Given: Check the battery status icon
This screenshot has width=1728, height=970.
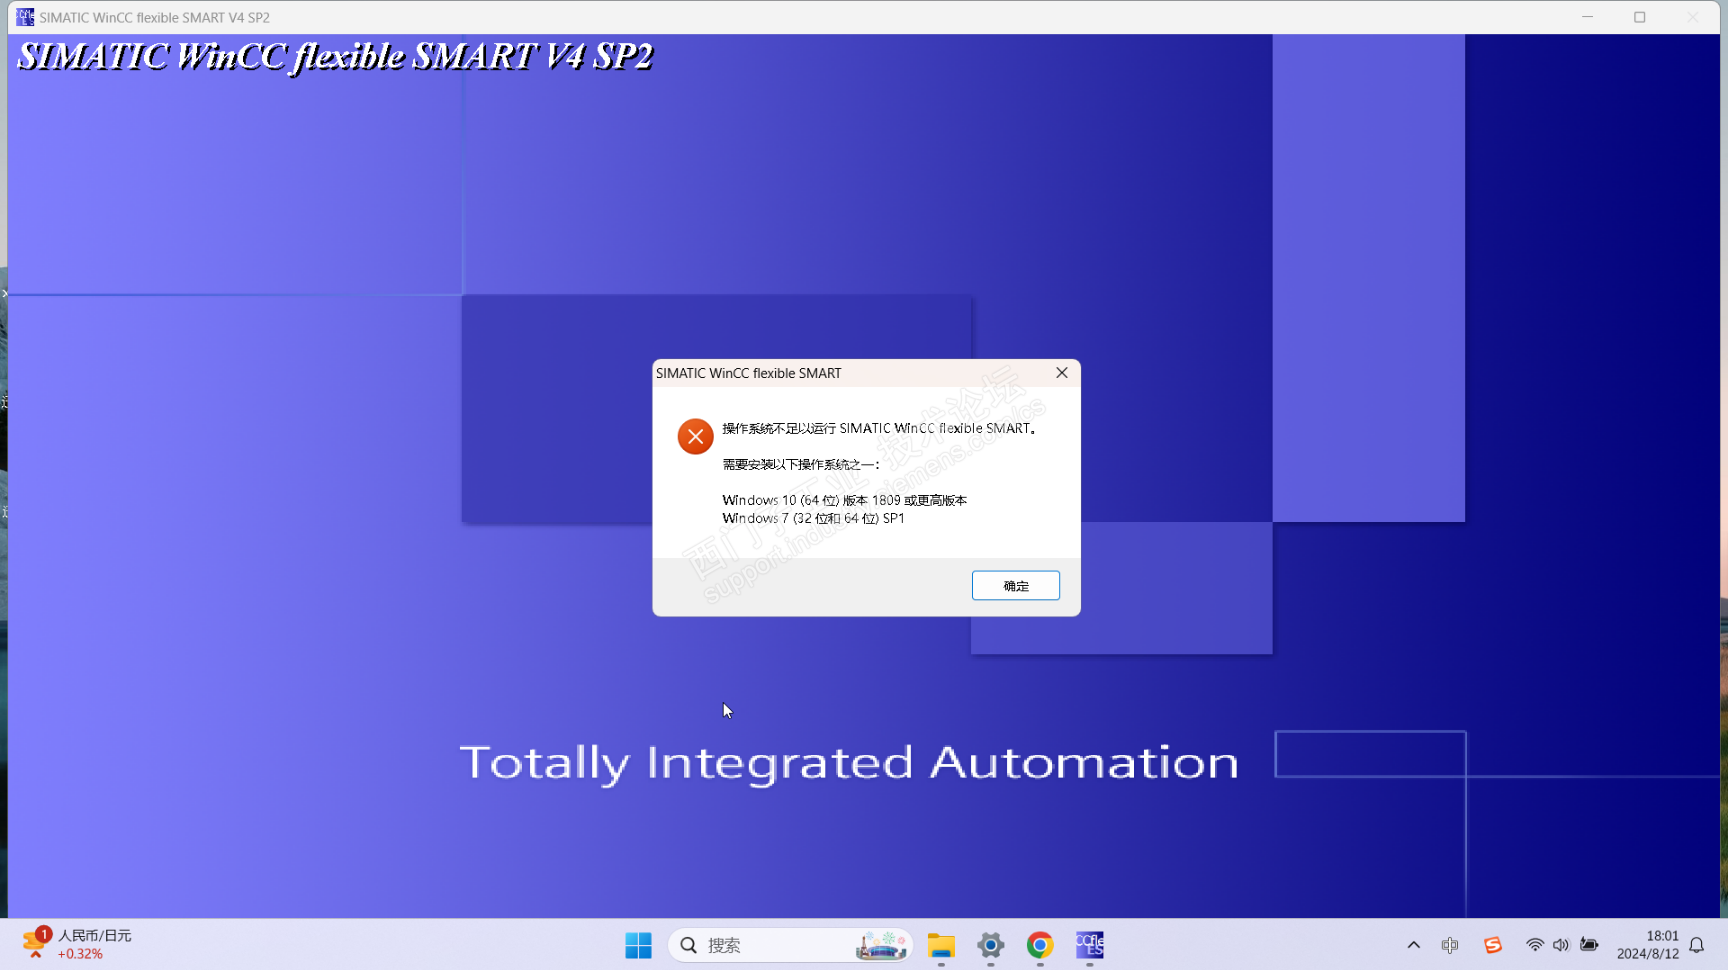Looking at the screenshot, I should tap(1589, 945).
